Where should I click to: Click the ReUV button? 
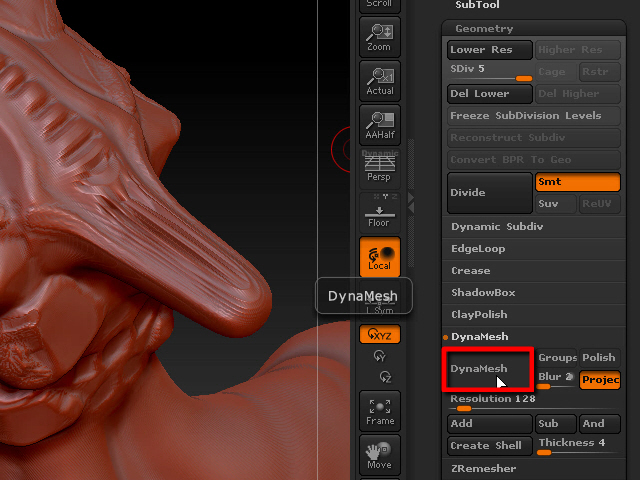click(600, 204)
